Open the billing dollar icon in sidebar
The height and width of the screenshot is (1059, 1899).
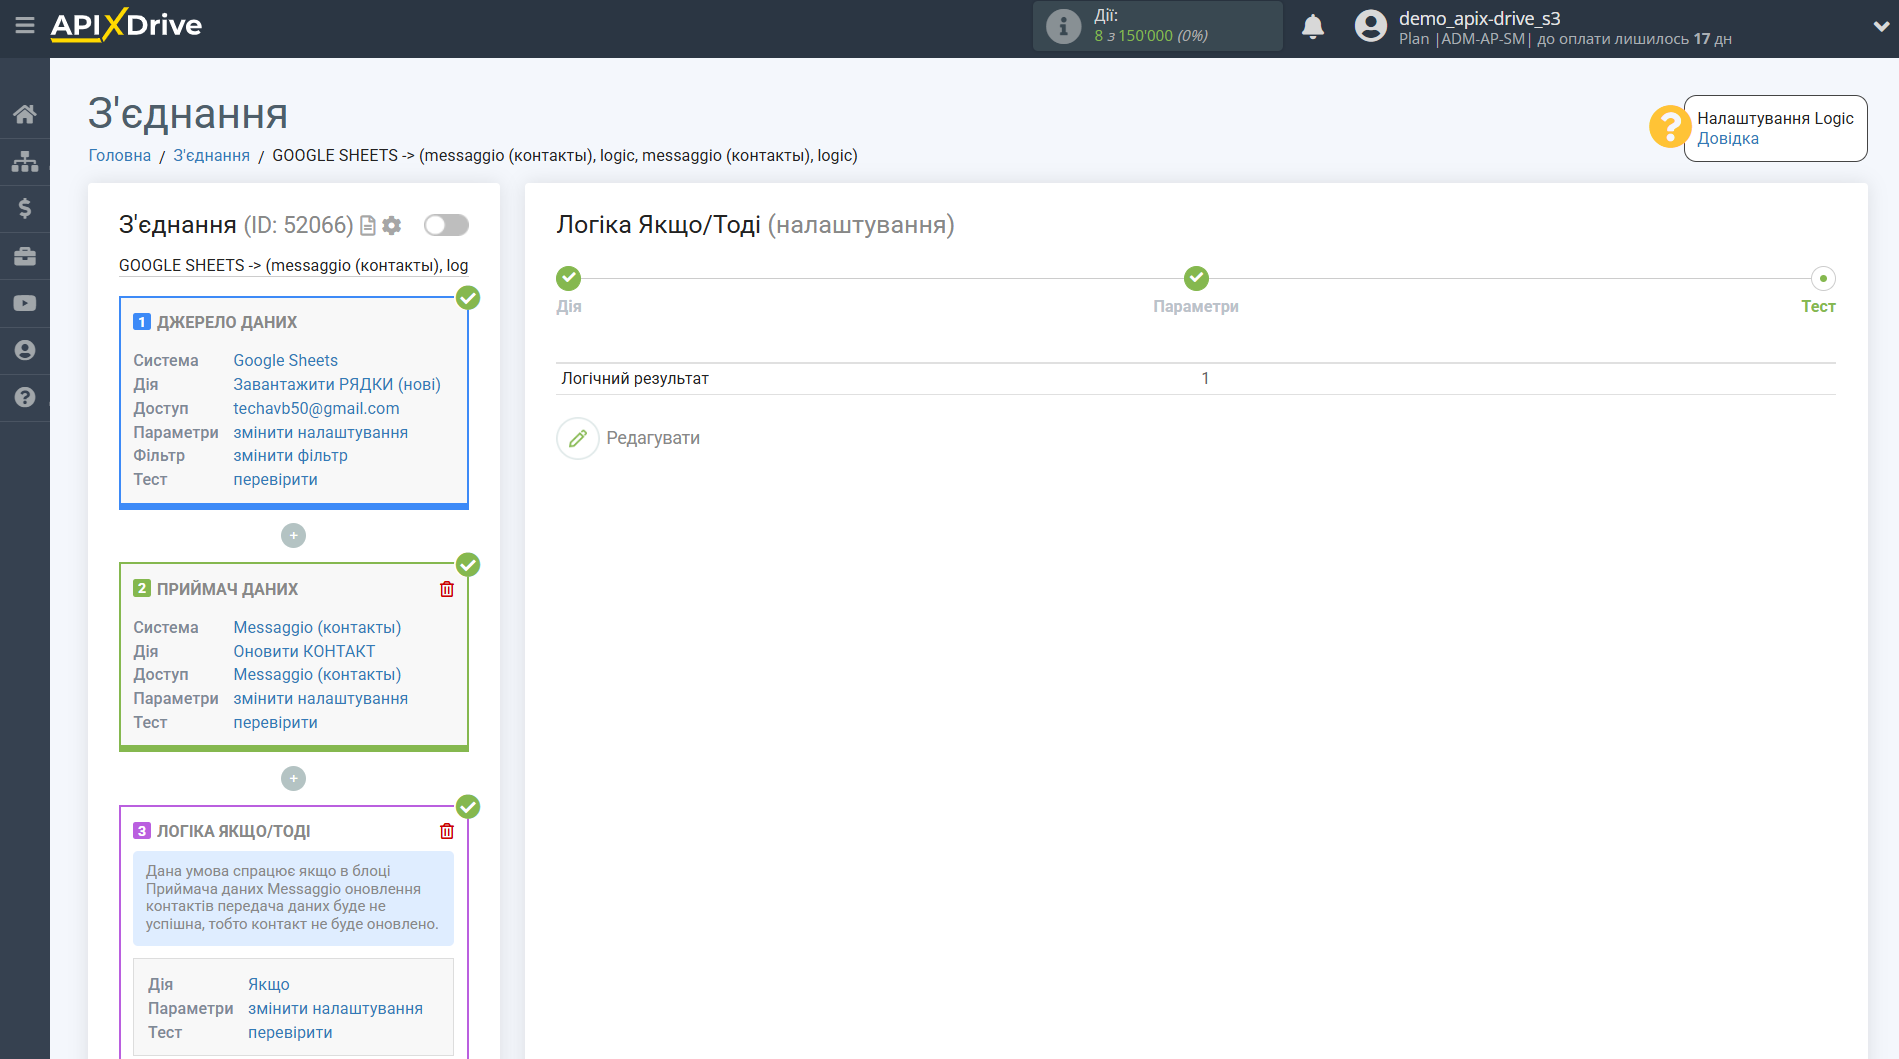pyautogui.click(x=25, y=208)
